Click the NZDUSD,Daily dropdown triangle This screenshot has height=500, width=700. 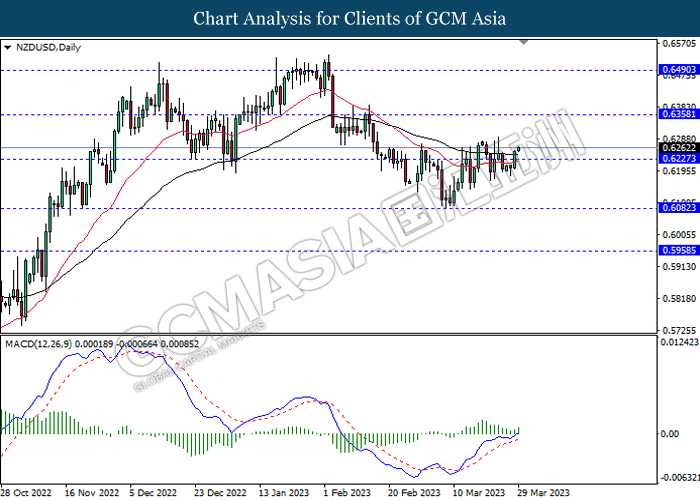point(7,47)
